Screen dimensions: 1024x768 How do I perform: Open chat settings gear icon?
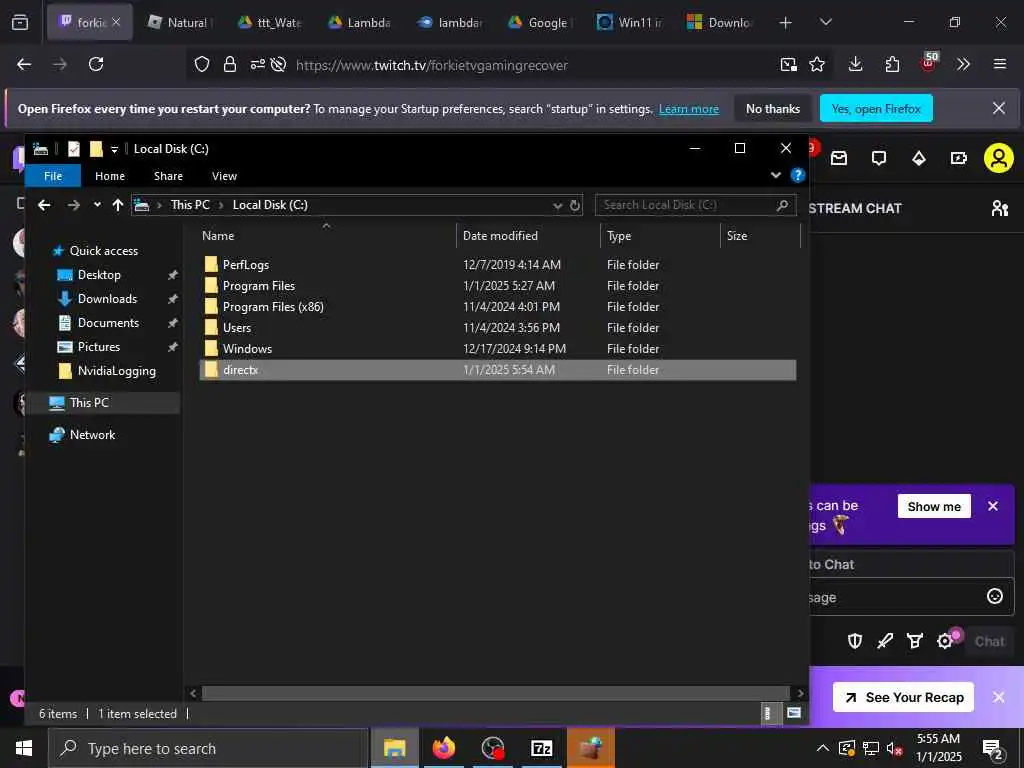tap(944, 641)
